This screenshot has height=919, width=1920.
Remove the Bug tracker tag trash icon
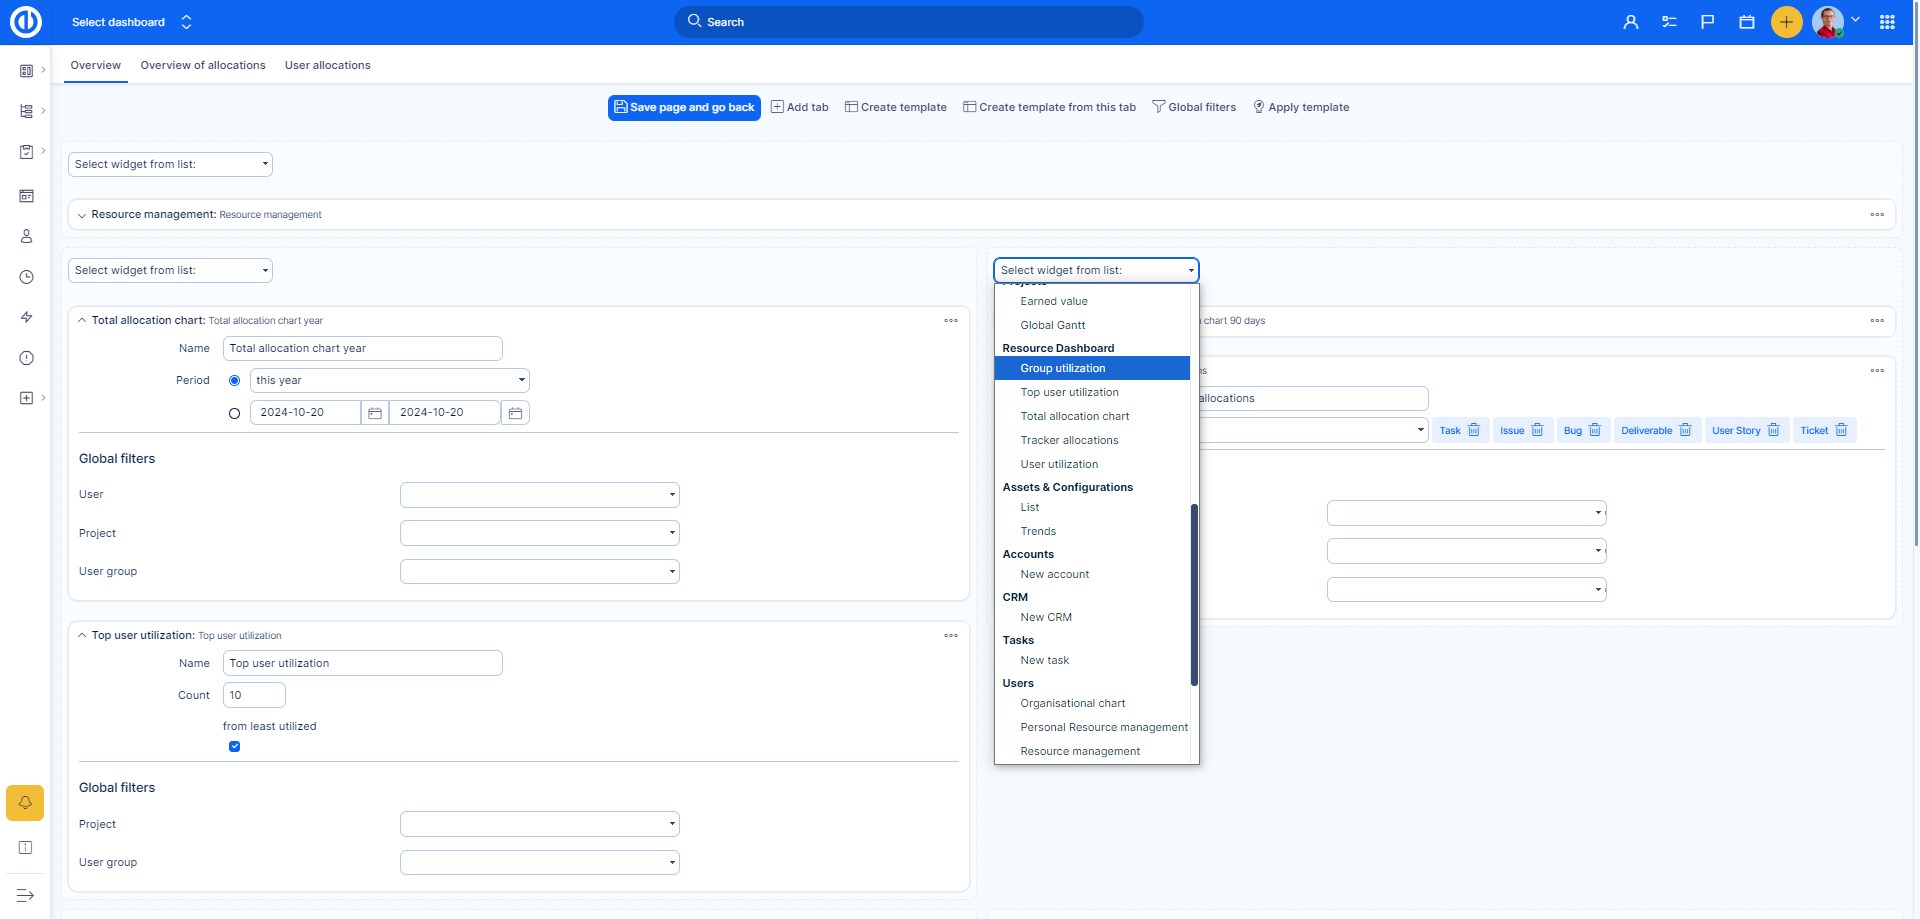click(1595, 430)
